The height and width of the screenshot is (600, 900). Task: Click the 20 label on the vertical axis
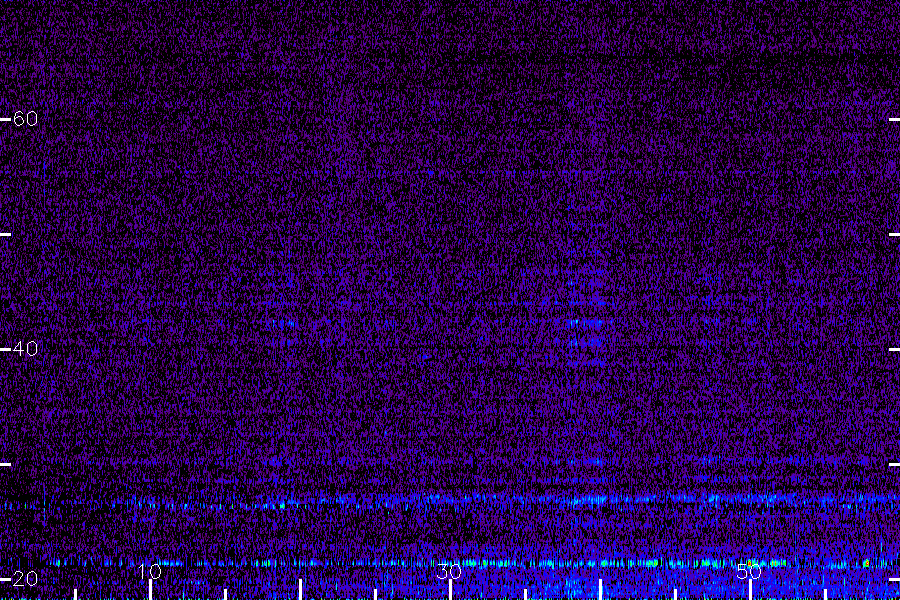[x=25, y=578]
